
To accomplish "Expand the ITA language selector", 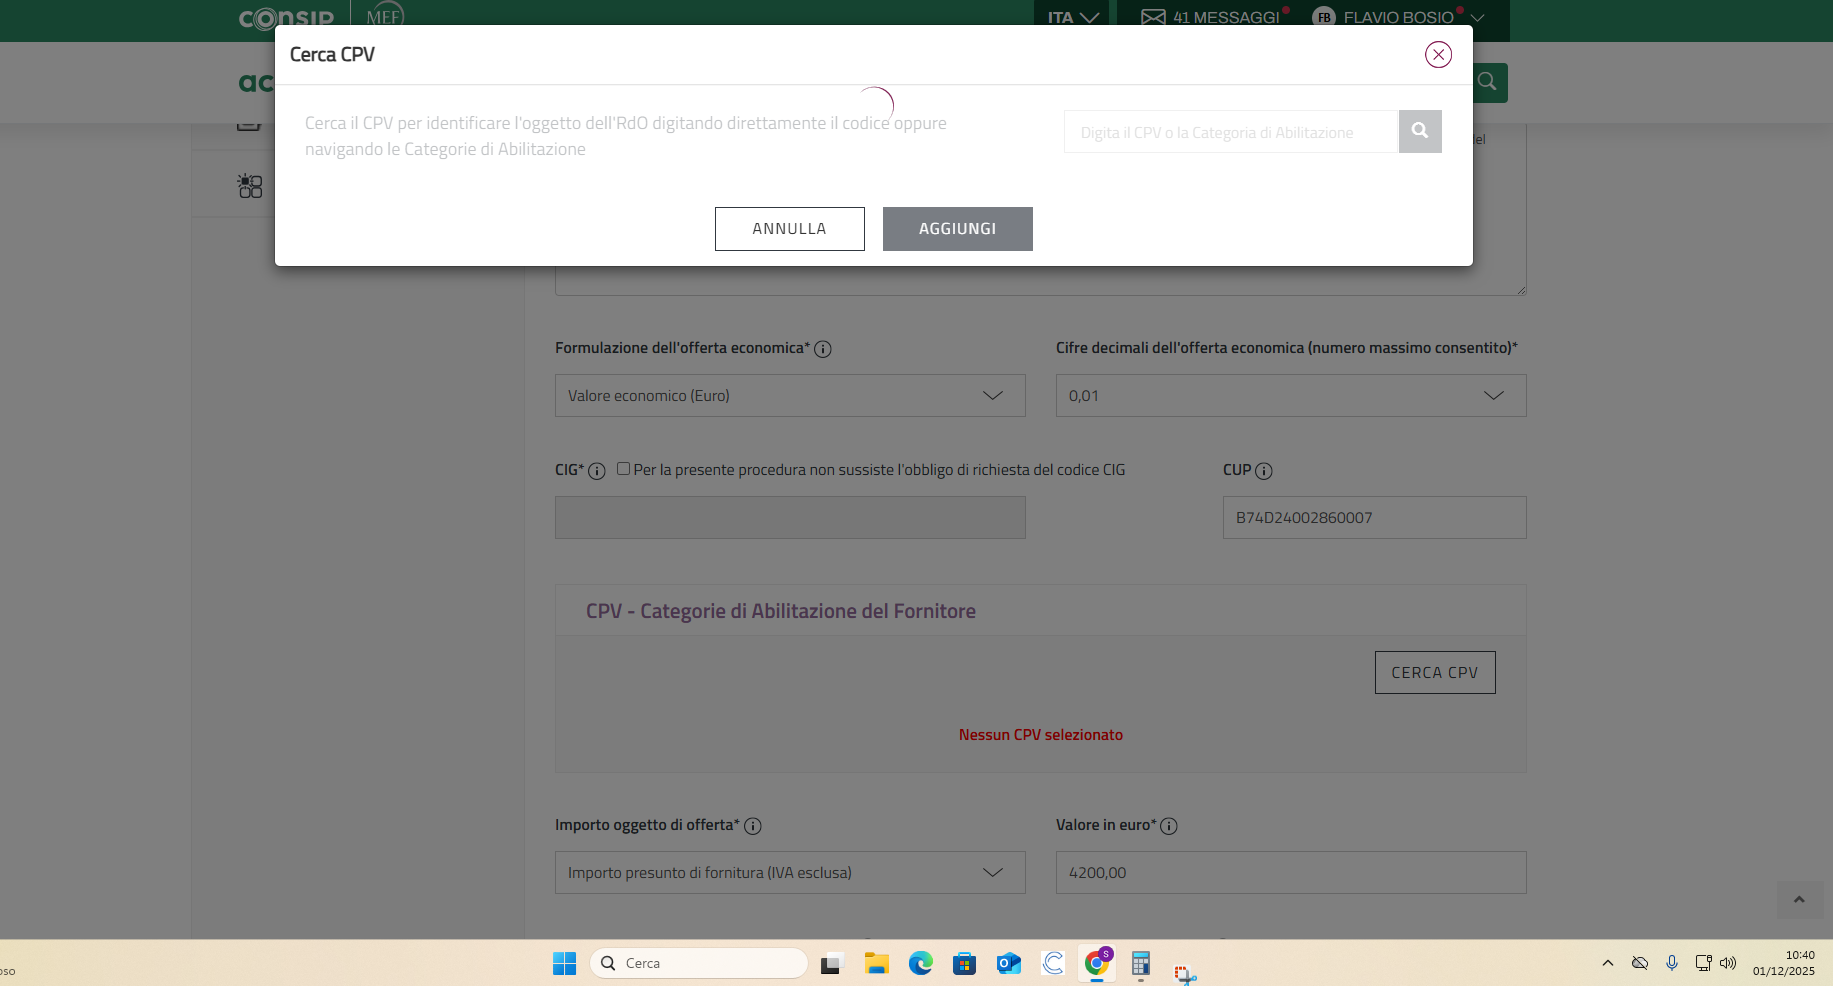I will point(1072,17).
